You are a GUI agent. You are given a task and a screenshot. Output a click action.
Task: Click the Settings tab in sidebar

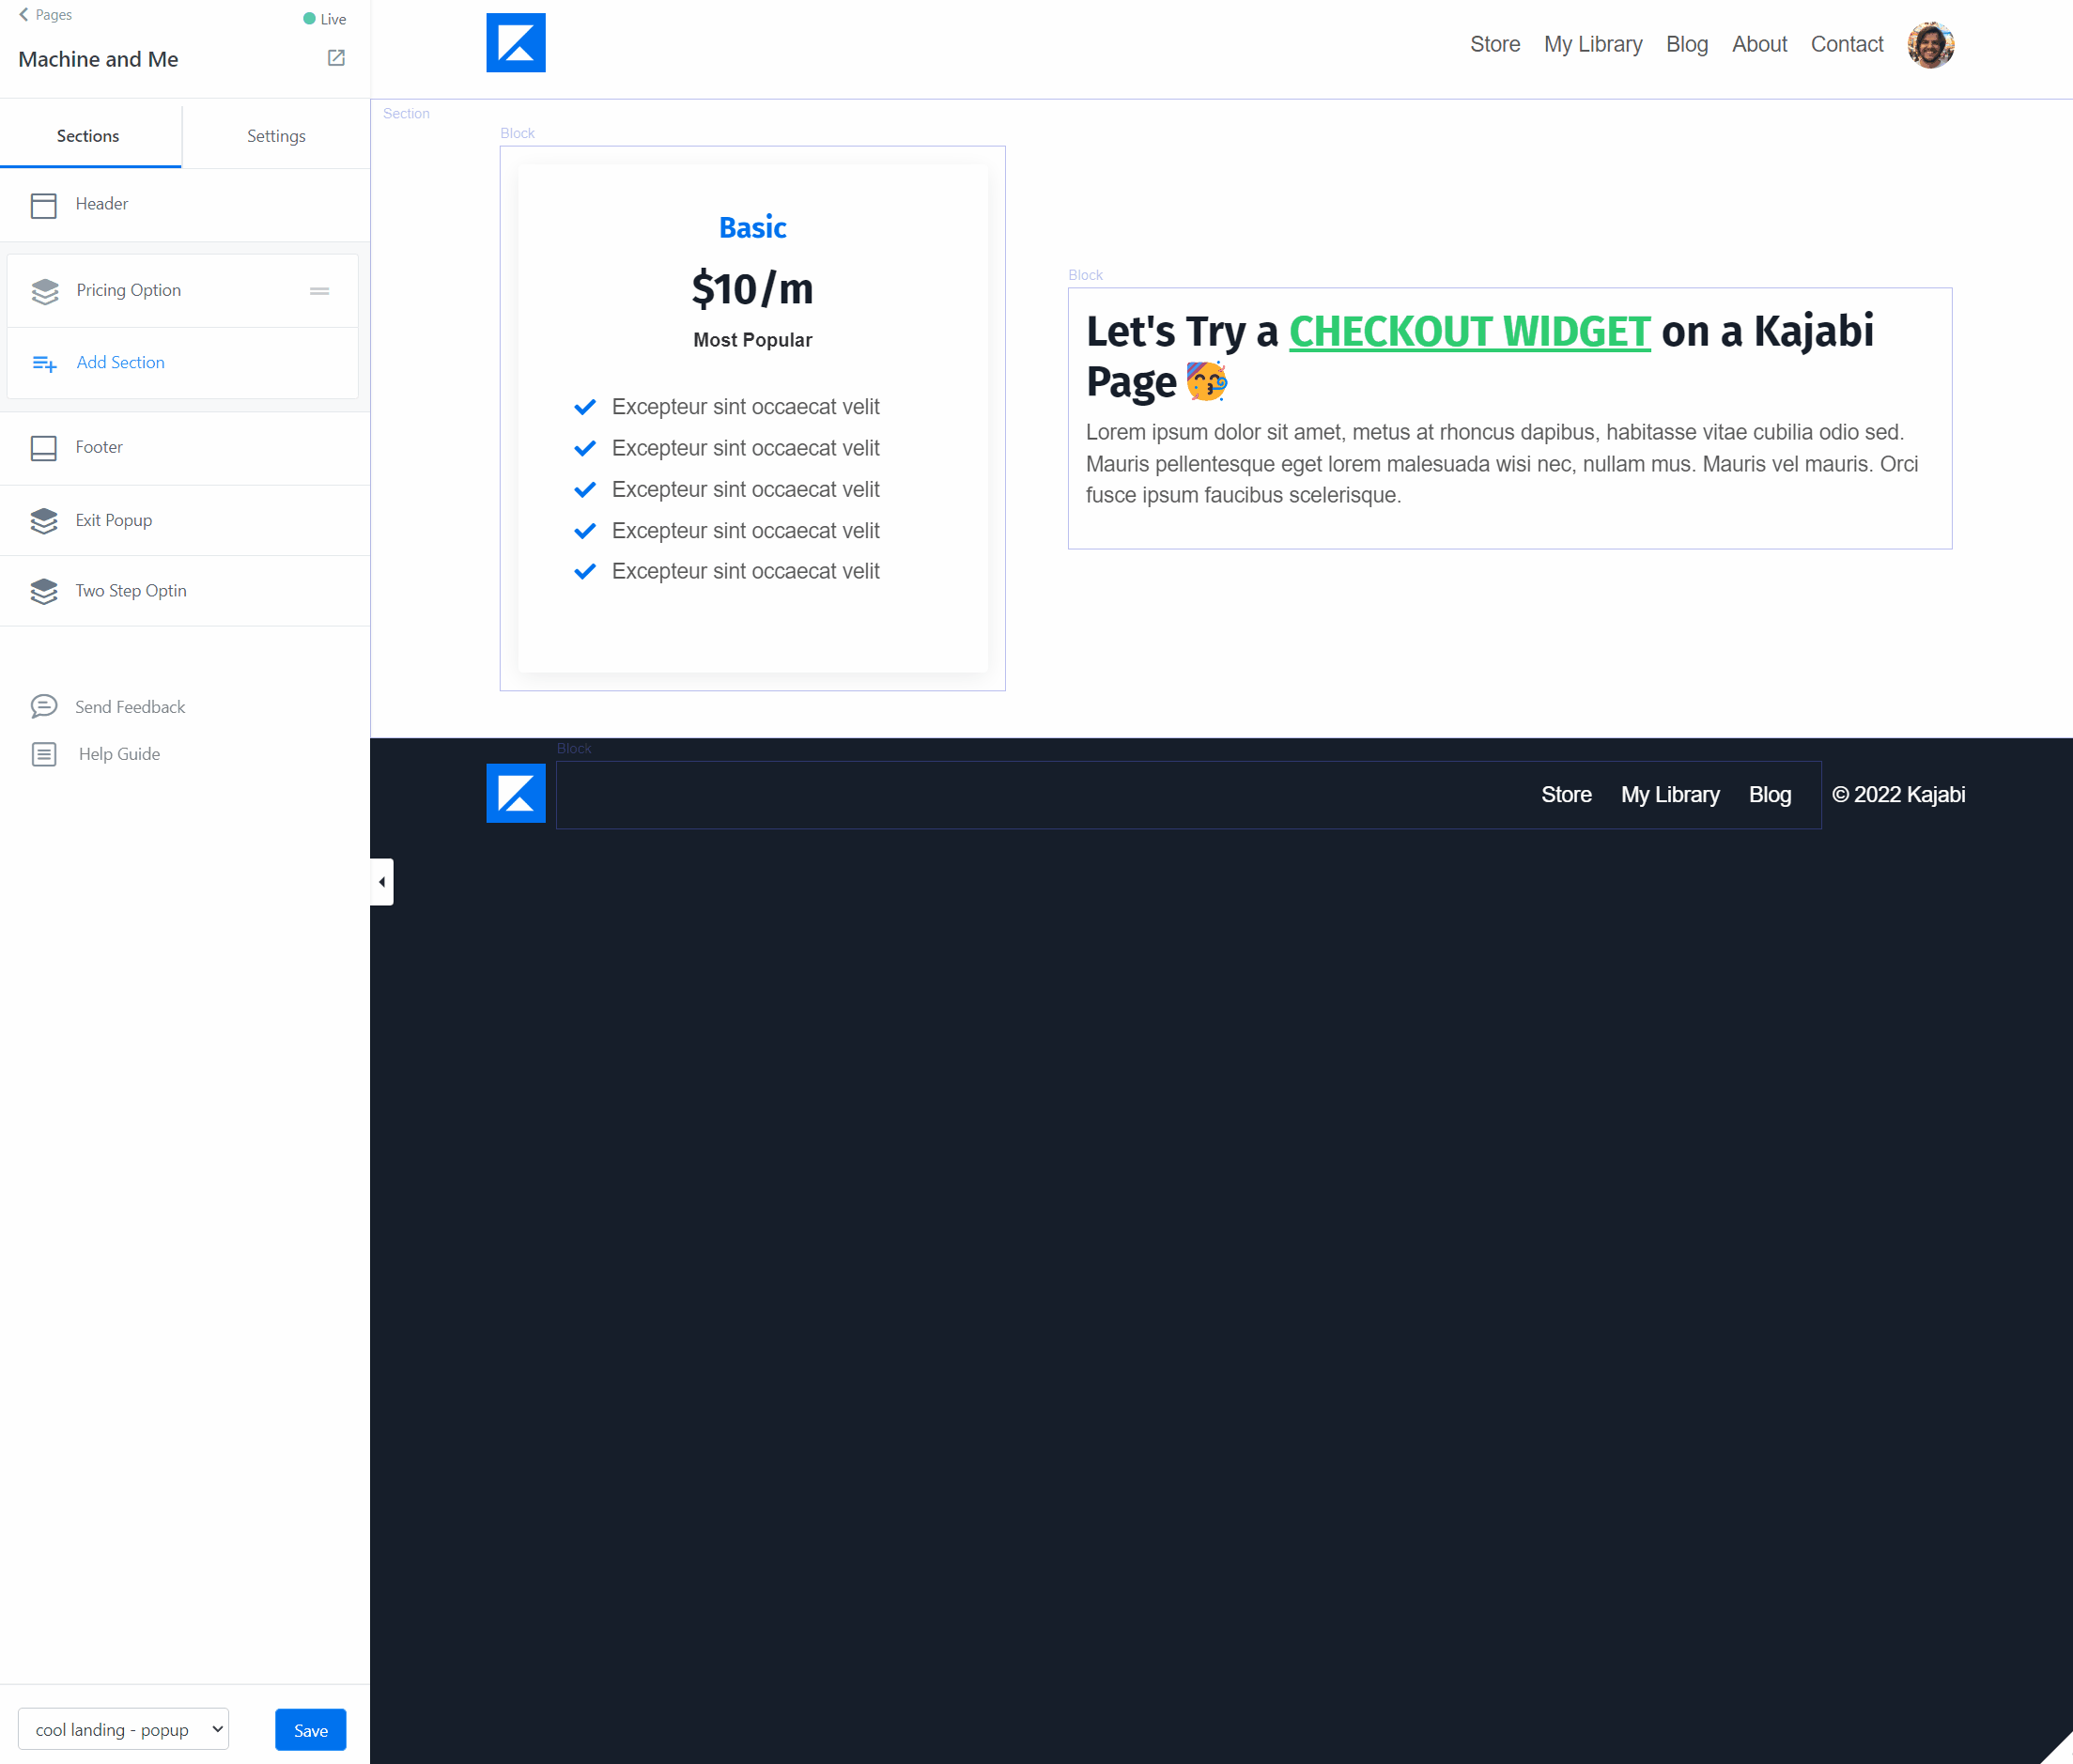click(274, 133)
